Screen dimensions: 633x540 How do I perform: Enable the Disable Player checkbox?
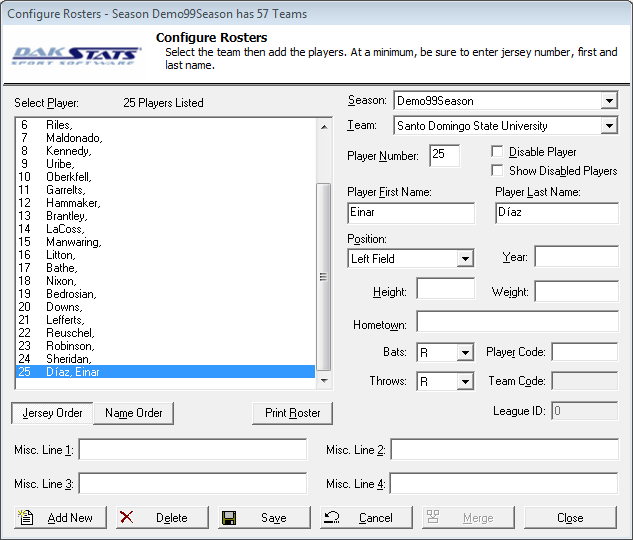click(x=497, y=152)
